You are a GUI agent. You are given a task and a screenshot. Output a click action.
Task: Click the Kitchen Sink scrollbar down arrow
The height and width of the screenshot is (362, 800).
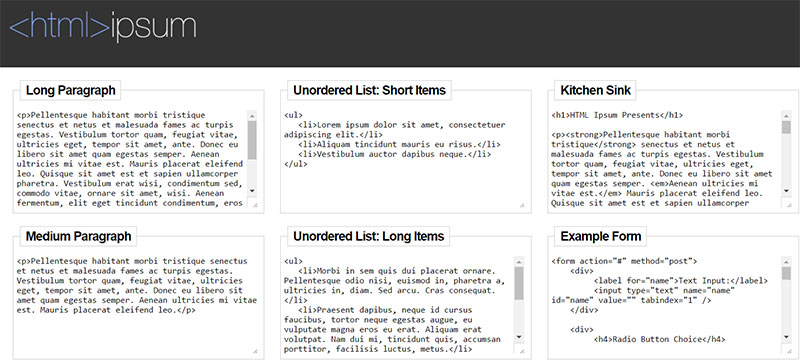[x=786, y=191]
